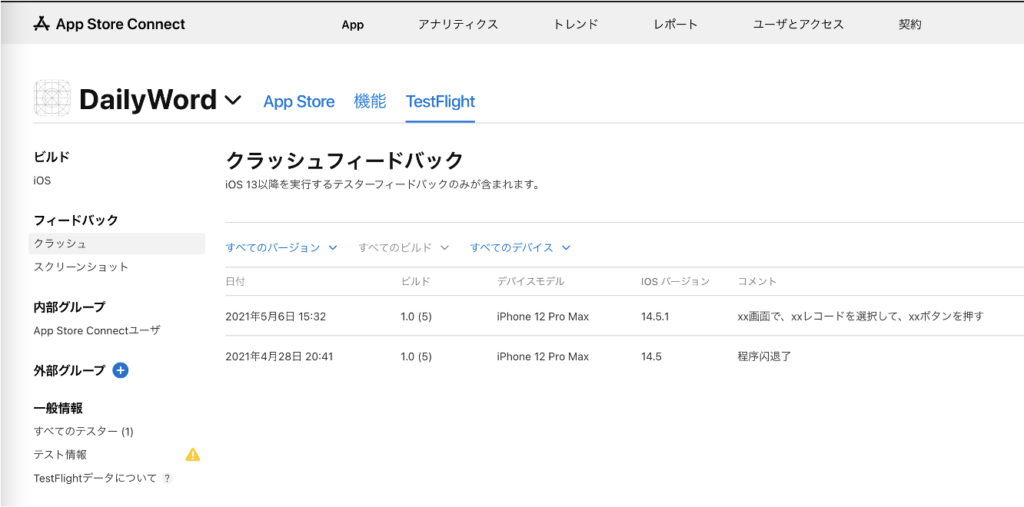Open the すべてのデバイス filter dropdown
This screenshot has height=507, width=1024.
click(520, 248)
